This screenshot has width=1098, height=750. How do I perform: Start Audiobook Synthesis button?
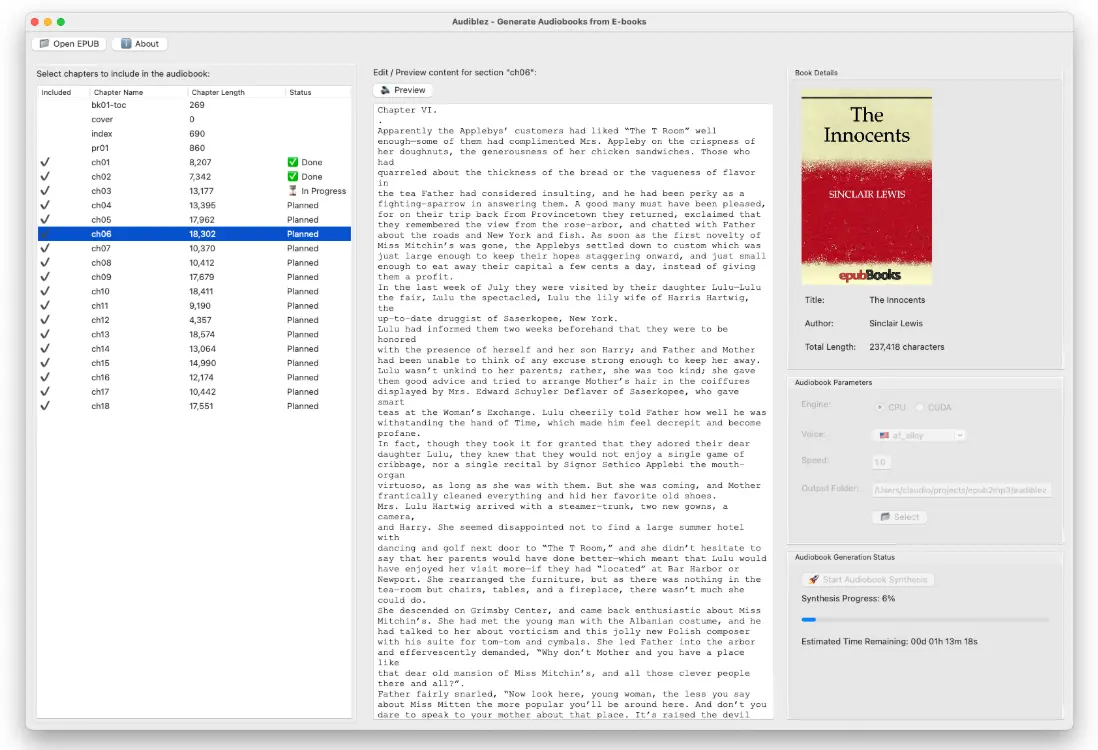point(868,580)
